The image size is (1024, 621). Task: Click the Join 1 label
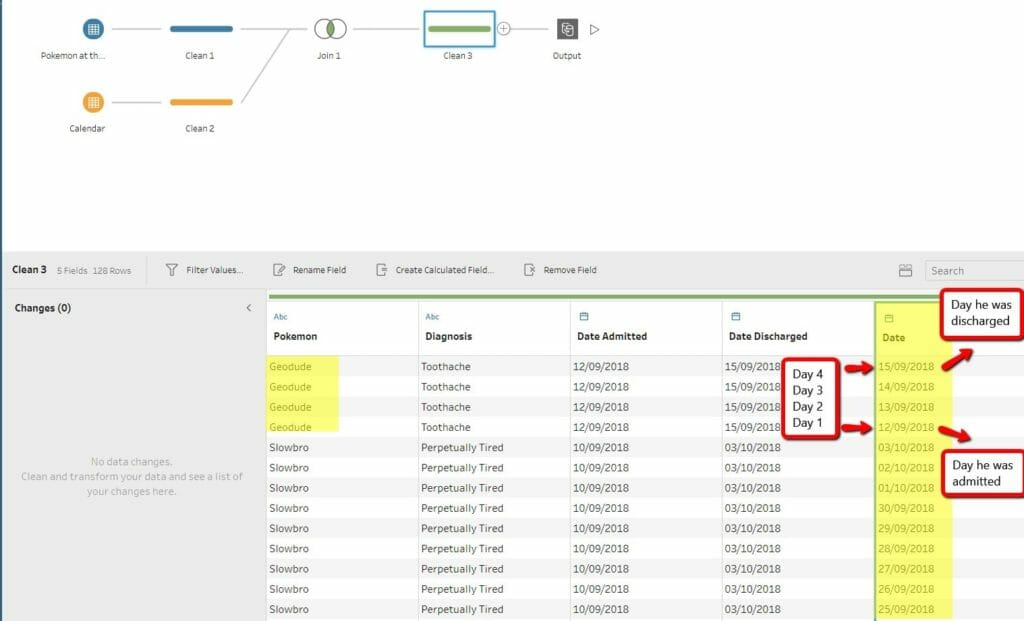[329, 56]
